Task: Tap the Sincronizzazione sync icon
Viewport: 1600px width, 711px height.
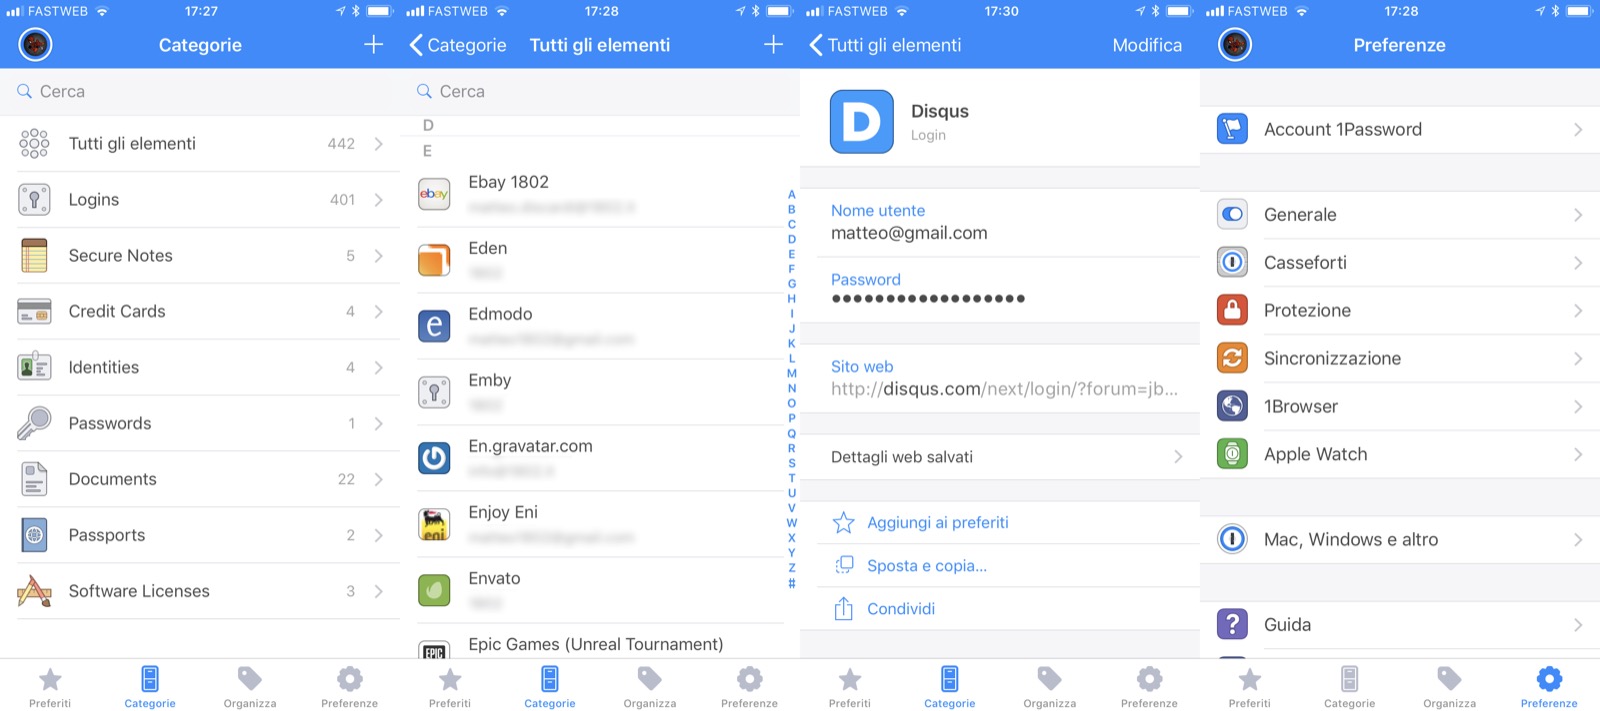Action: (x=1232, y=358)
